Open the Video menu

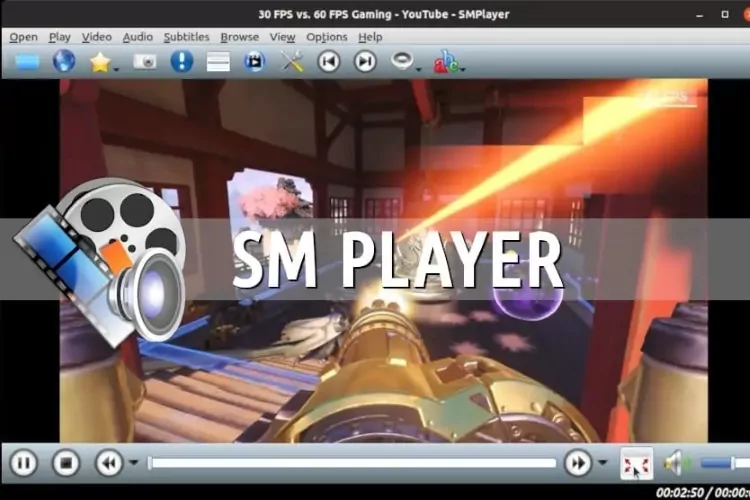pyautogui.click(x=97, y=37)
